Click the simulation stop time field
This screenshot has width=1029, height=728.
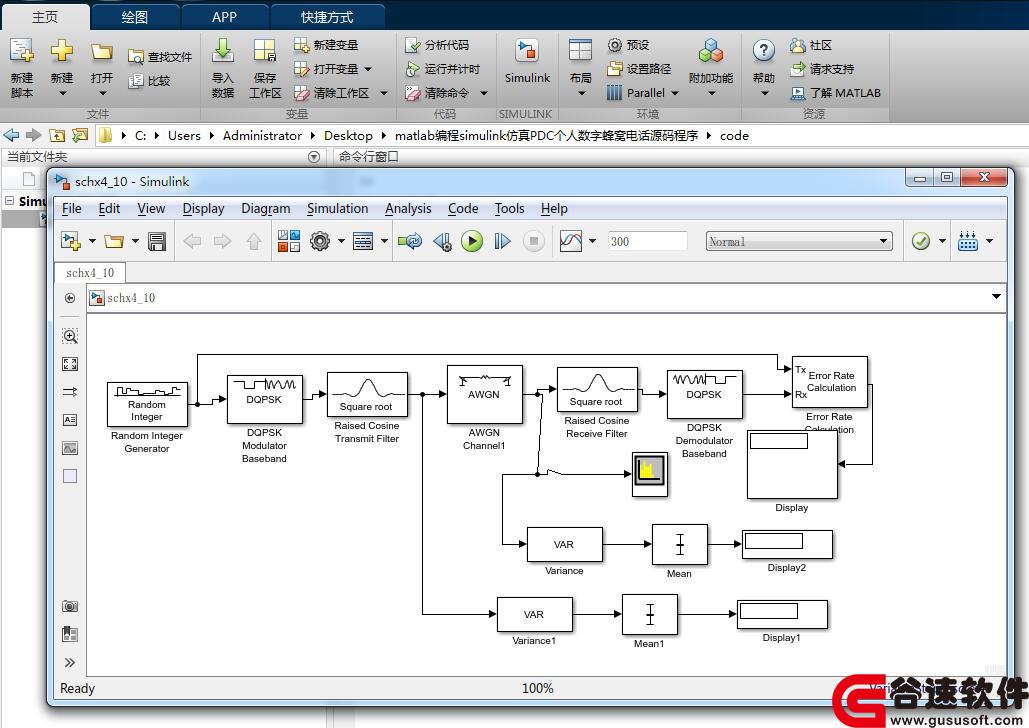coord(647,242)
